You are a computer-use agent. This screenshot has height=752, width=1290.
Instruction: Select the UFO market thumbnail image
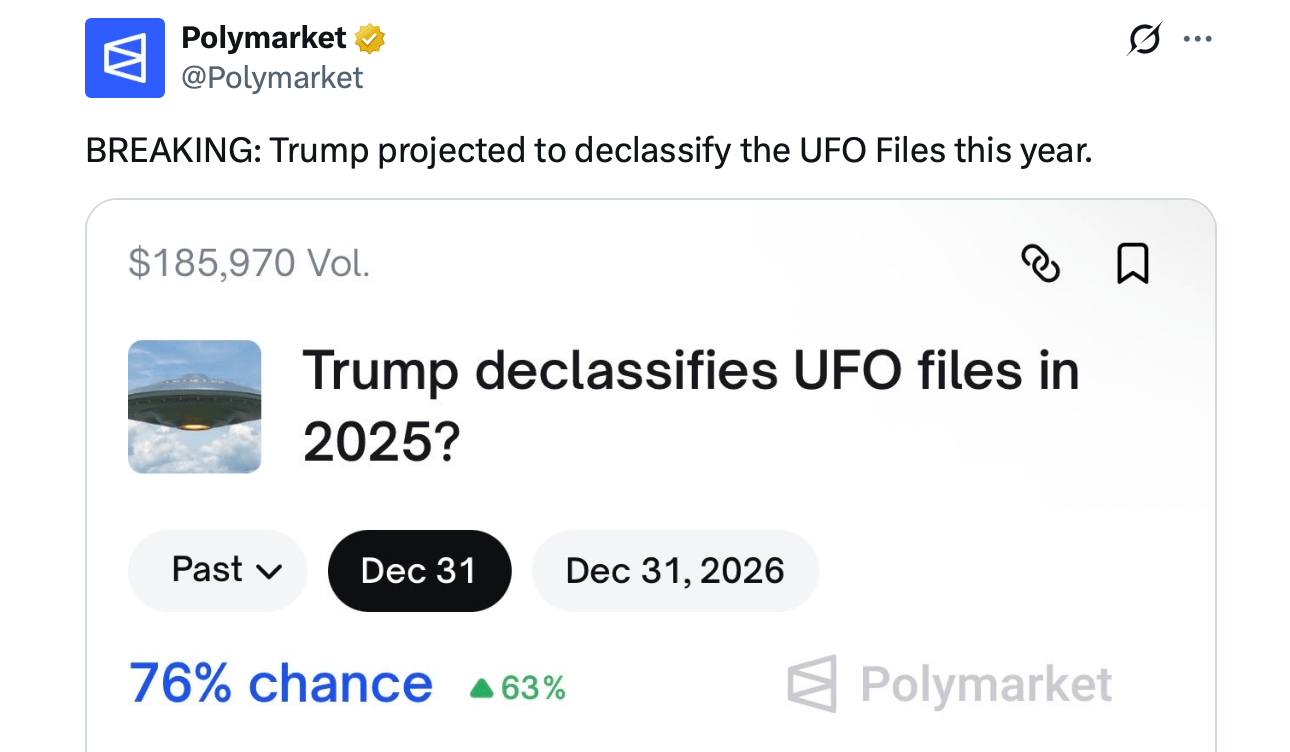tap(194, 406)
